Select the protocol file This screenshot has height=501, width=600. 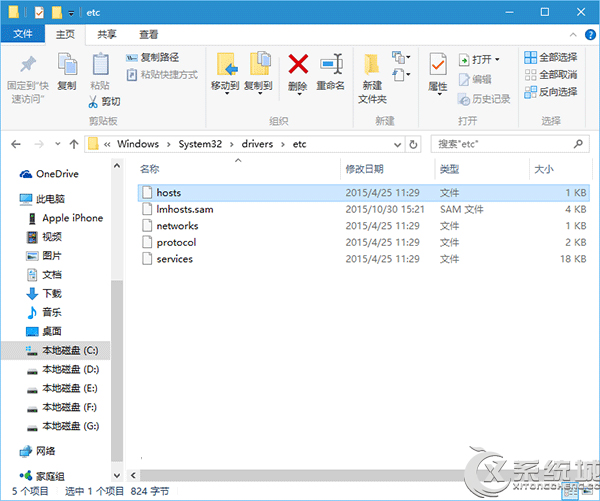pyautogui.click(x=363, y=242)
